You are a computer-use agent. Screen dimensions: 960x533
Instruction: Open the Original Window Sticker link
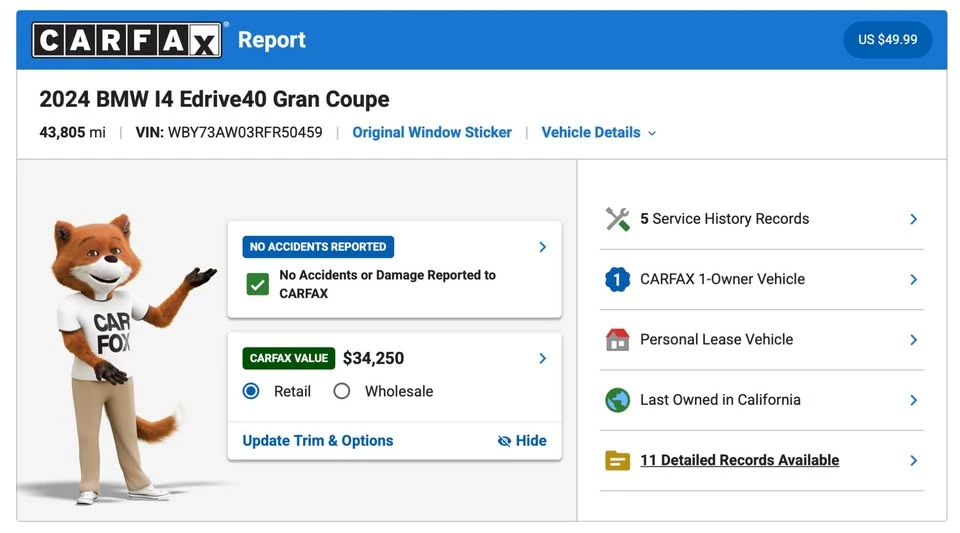point(432,133)
